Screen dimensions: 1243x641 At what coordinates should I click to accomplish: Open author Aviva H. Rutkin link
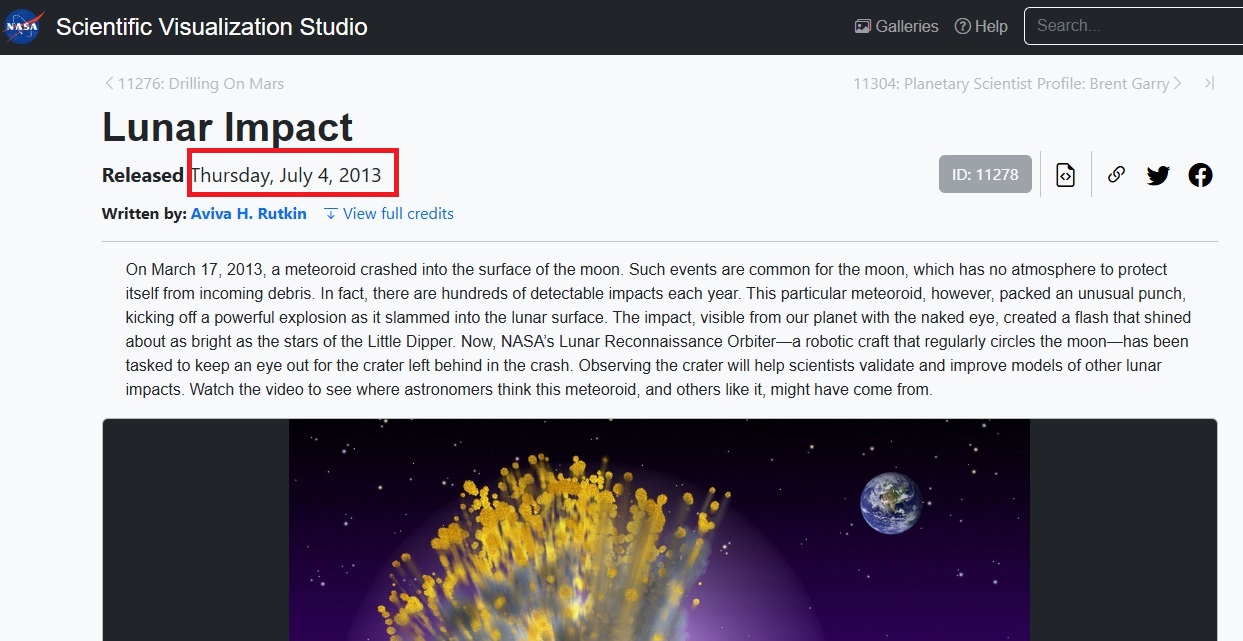point(248,213)
